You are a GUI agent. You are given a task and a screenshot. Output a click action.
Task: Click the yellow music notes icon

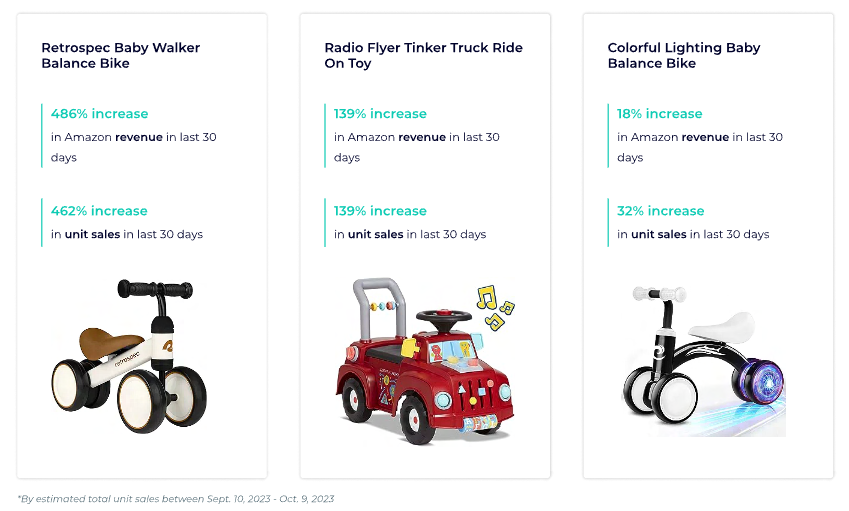(495, 307)
